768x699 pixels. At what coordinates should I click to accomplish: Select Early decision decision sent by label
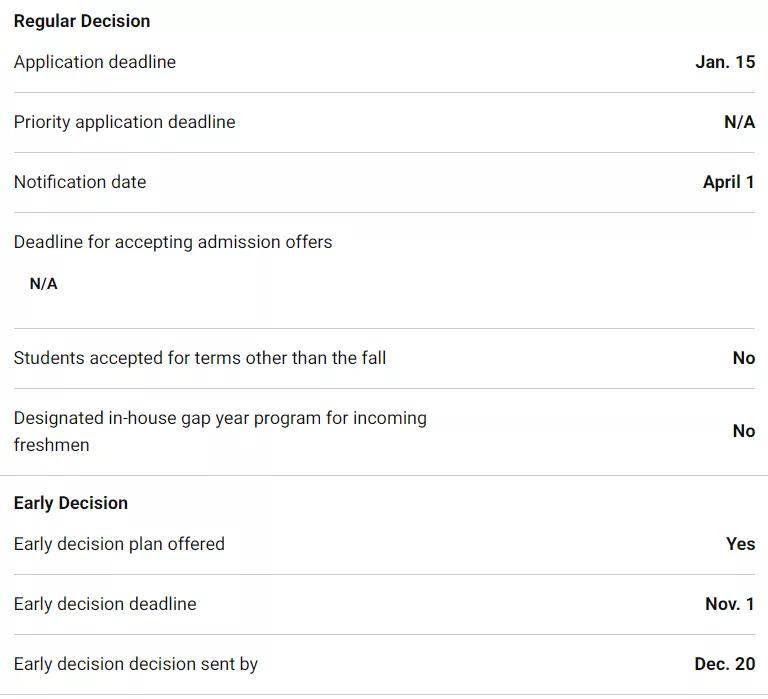tap(136, 664)
